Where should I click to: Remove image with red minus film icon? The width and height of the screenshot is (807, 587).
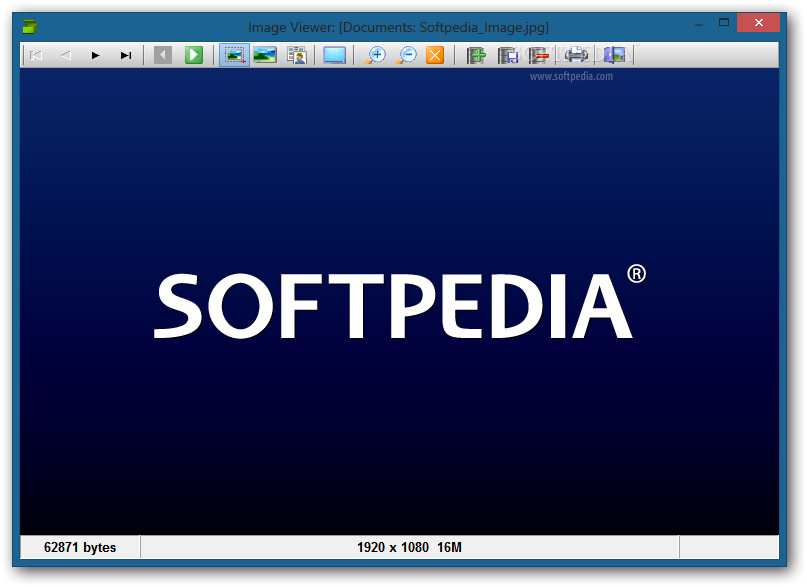tap(538, 55)
